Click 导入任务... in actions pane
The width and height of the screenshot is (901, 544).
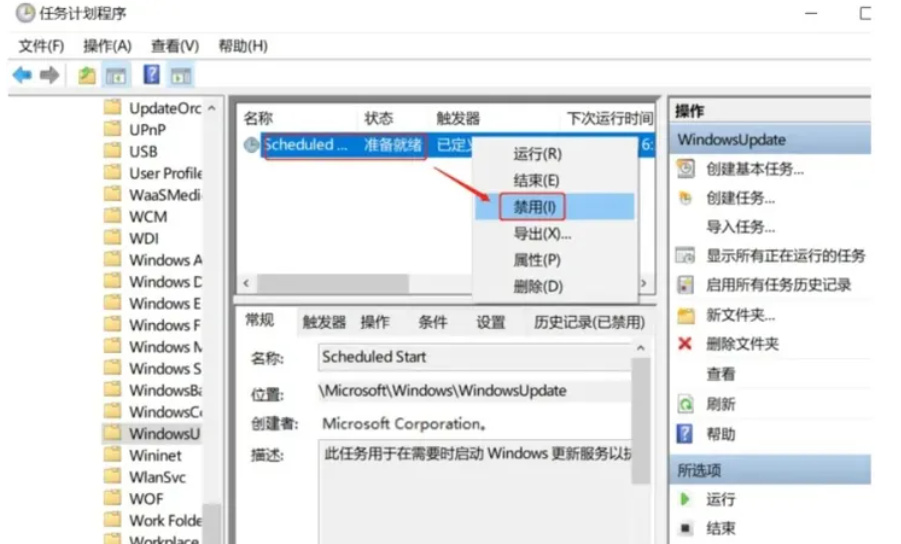pyautogui.click(x=740, y=227)
